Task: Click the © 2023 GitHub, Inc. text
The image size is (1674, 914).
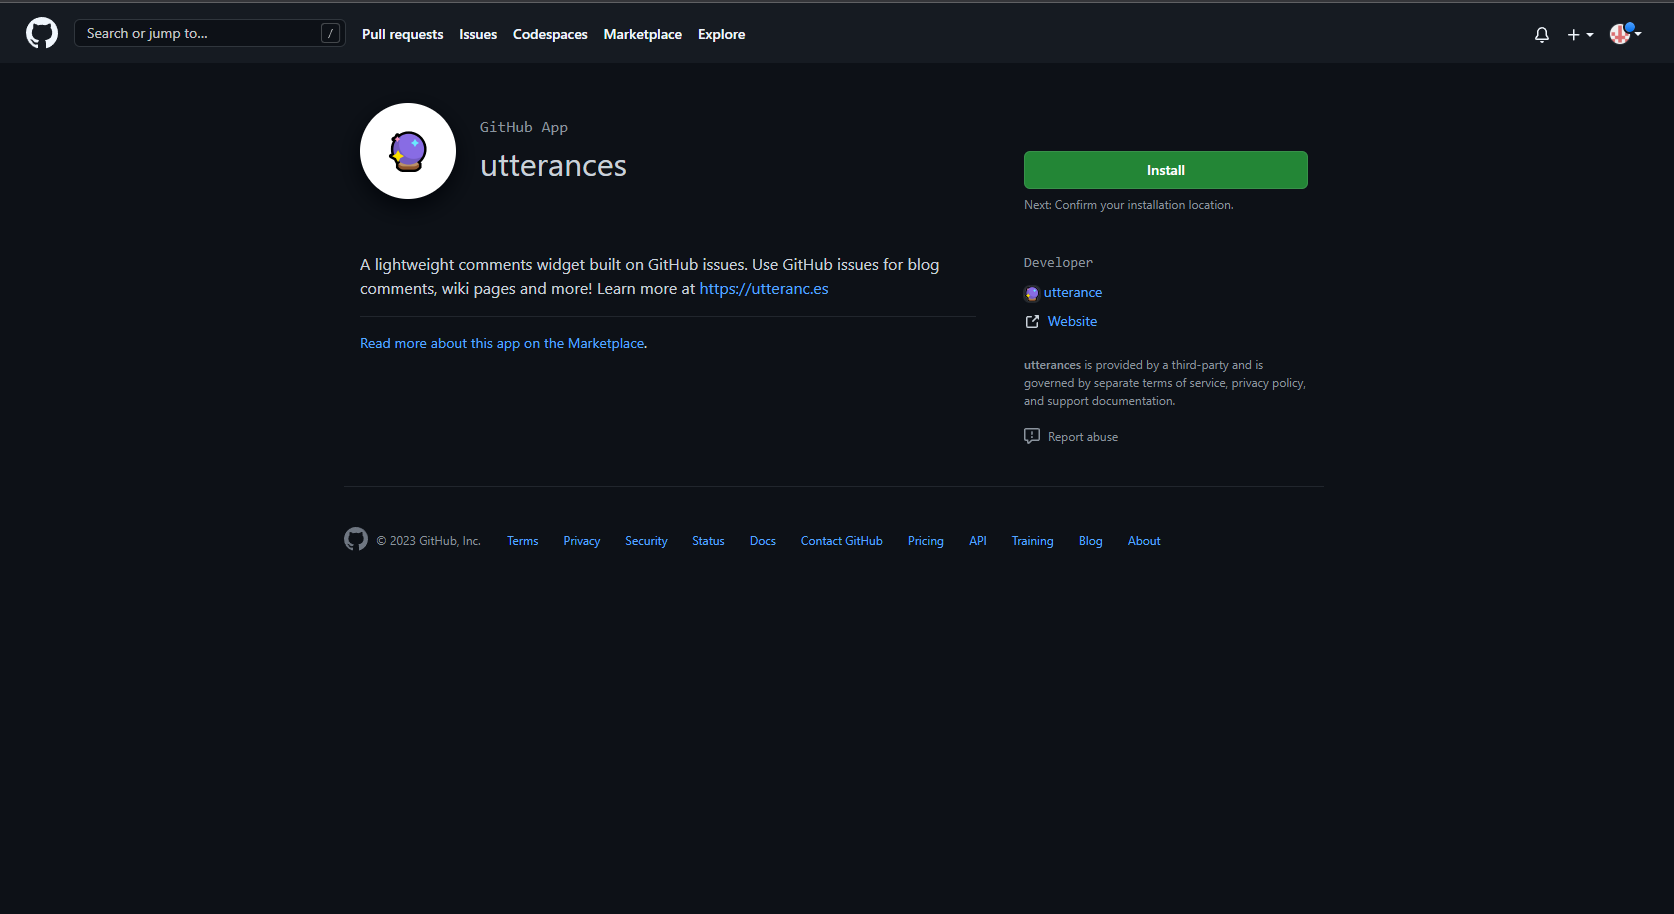Action: [428, 541]
